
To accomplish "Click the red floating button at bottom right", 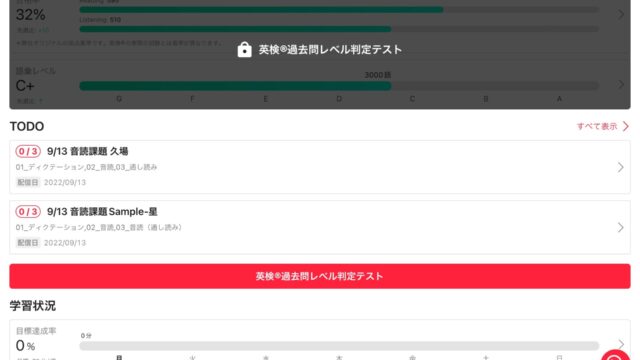I will point(615,355).
